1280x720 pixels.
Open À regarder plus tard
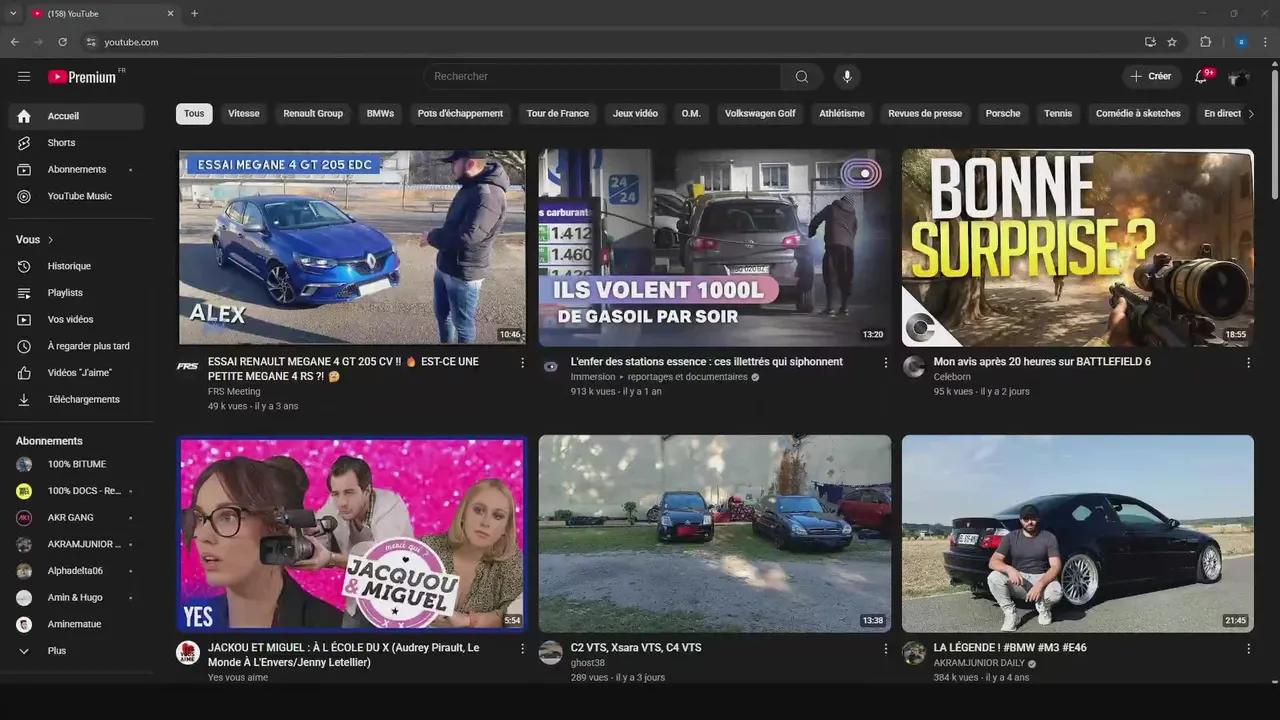(x=76, y=346)
